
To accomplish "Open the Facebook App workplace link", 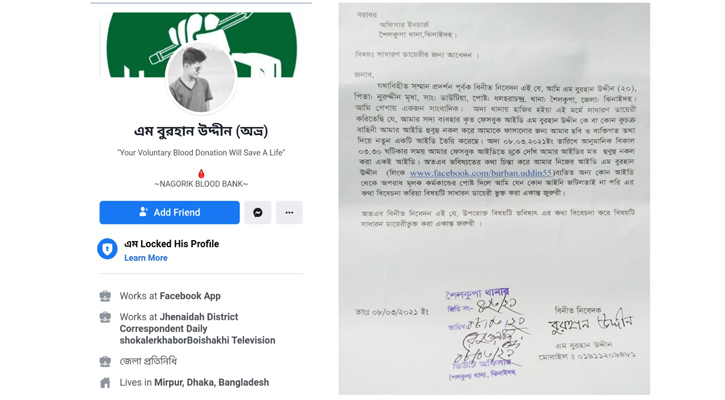I will 190,296.
